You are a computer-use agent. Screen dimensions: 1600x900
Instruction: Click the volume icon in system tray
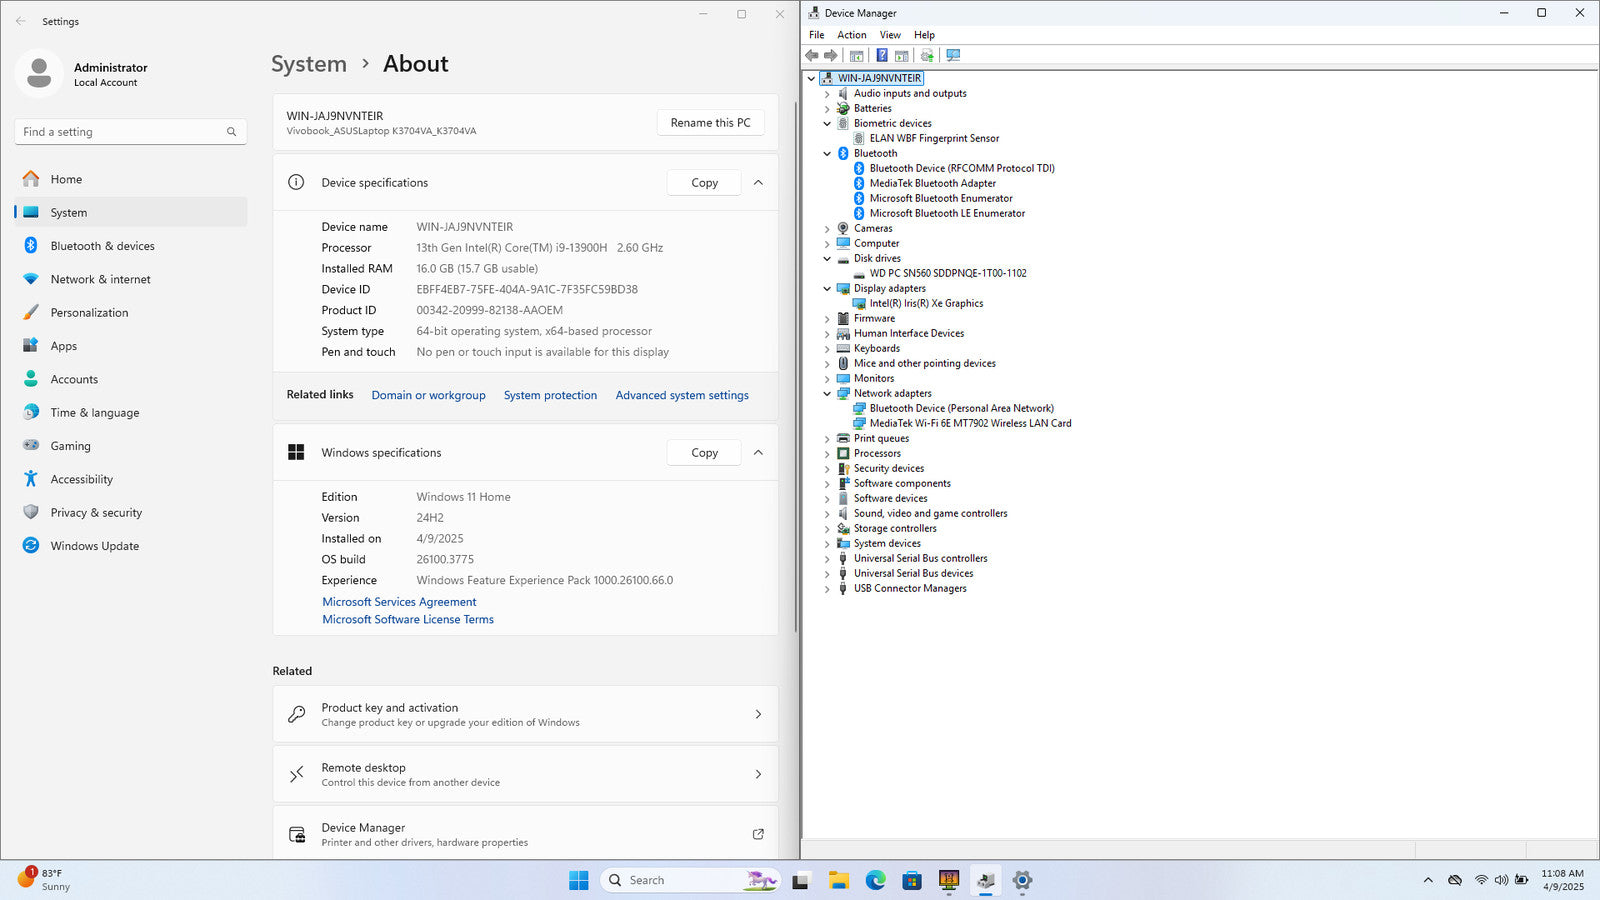(1501, 880)
